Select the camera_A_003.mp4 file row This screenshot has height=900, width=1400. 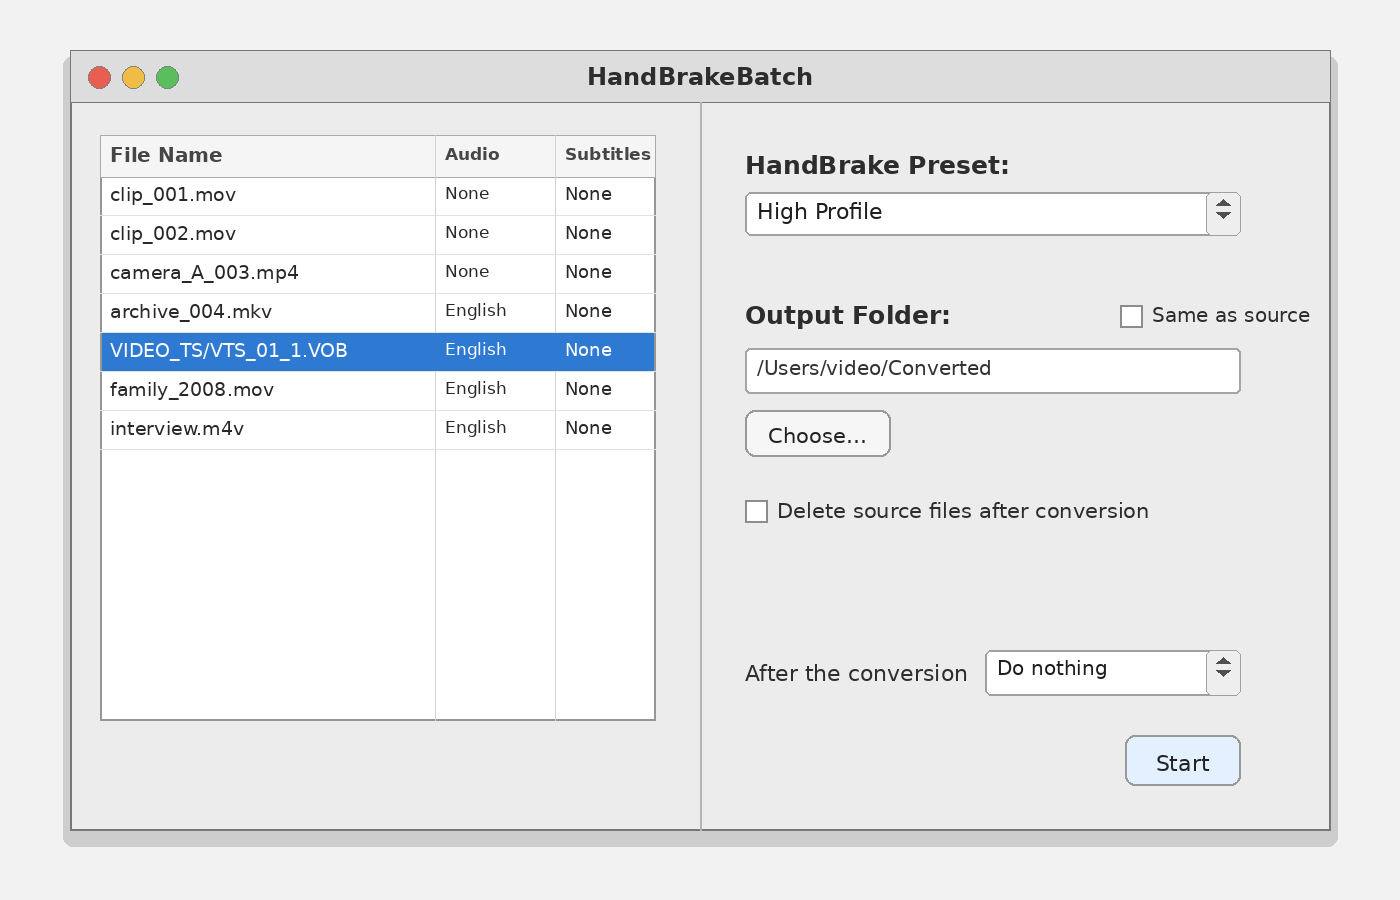(x=378, y=274)
